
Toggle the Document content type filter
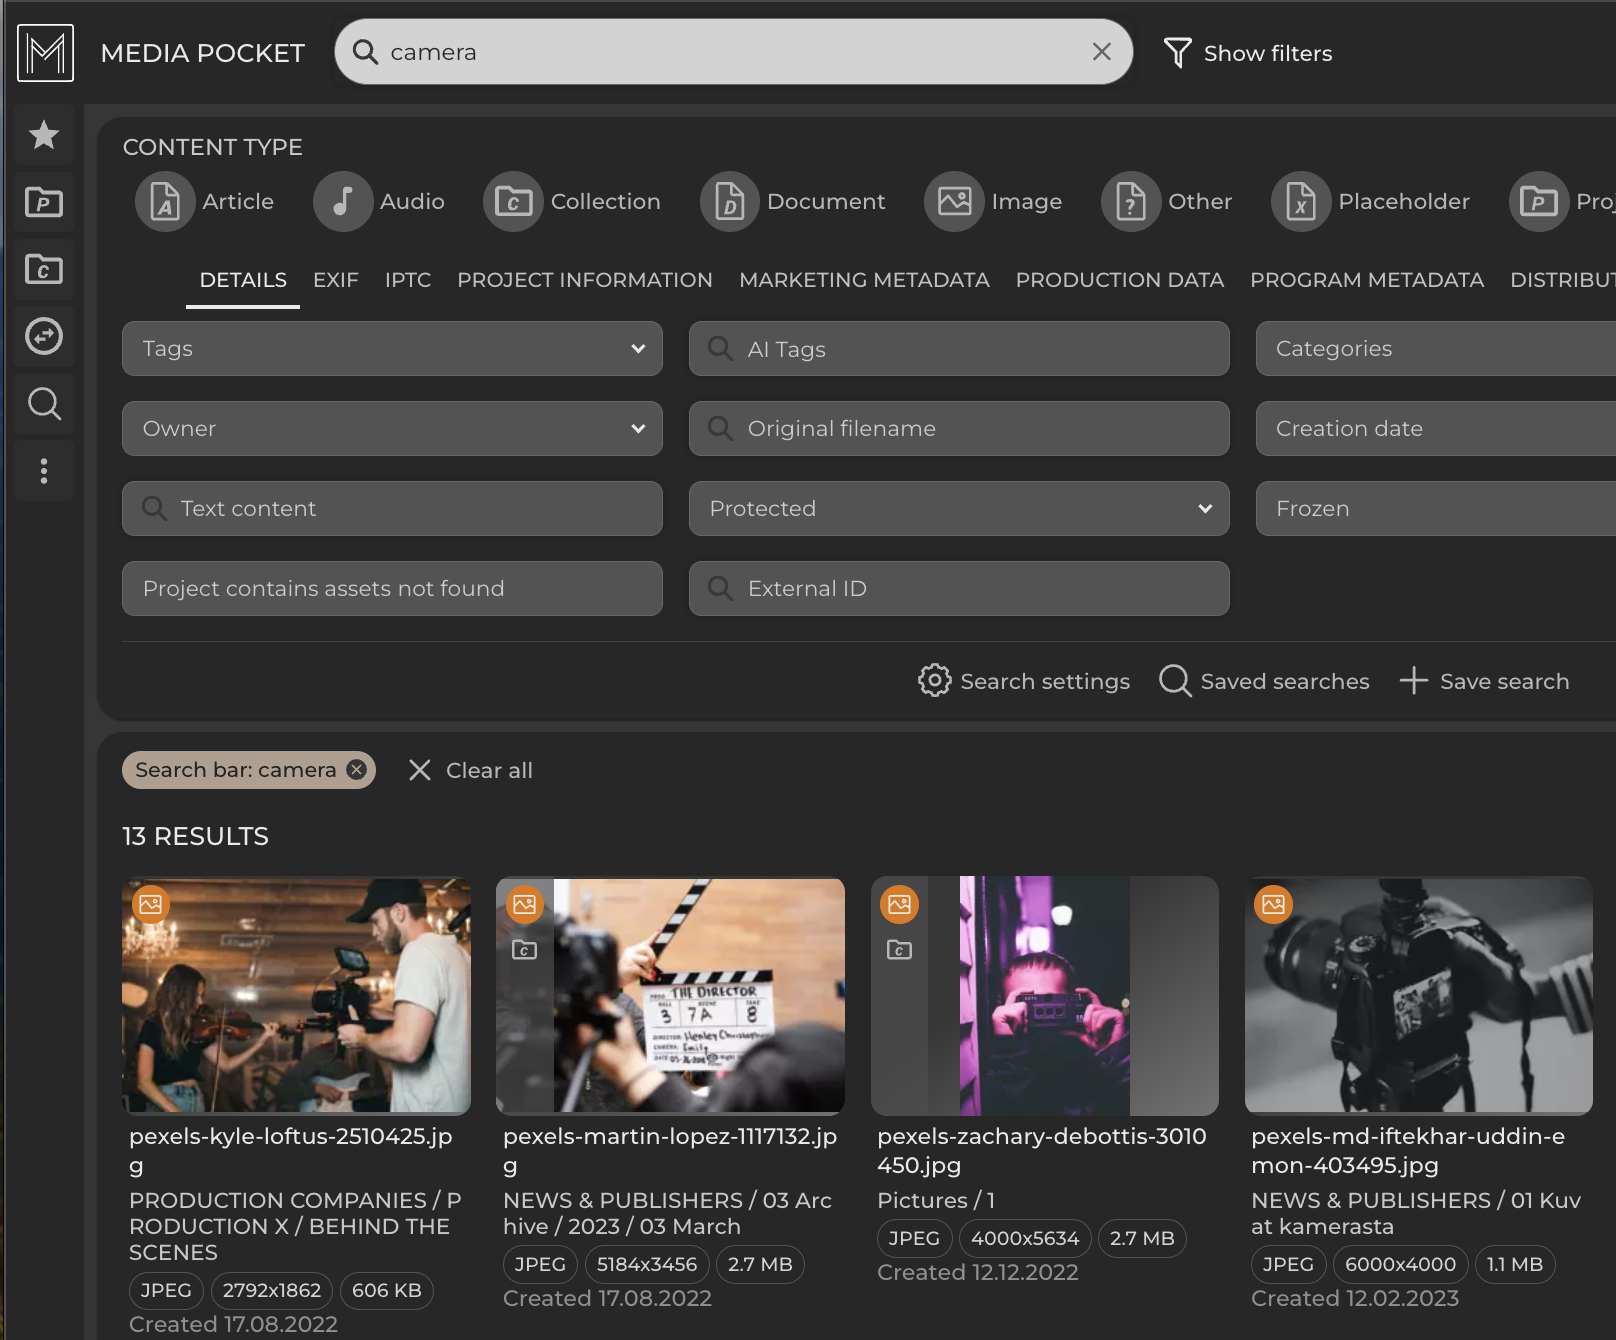coord(793,202)
